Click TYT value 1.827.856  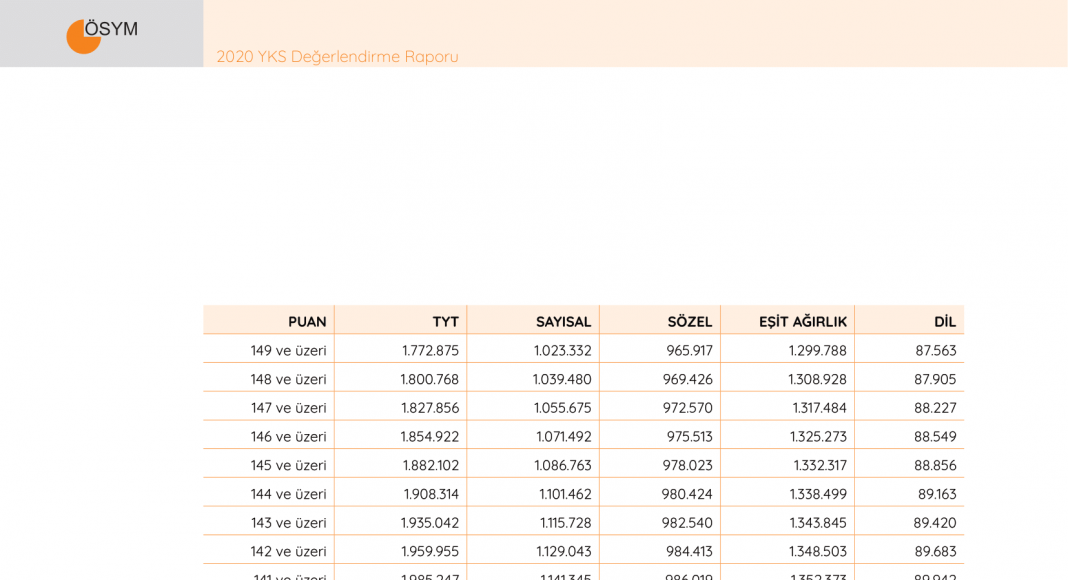(430, 408)
